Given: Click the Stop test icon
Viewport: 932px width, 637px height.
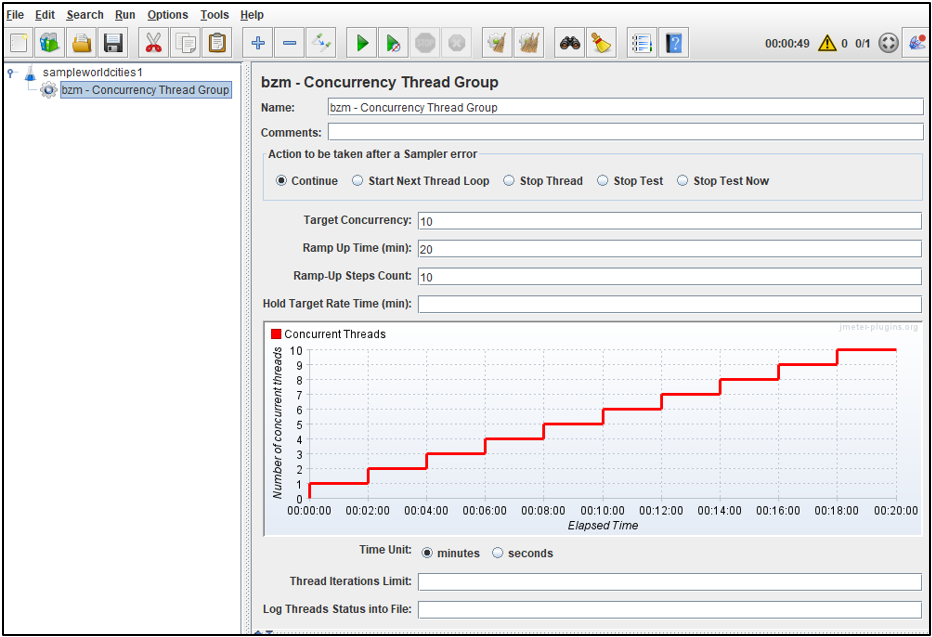Looking at the screenshot, I should (425, 43).
